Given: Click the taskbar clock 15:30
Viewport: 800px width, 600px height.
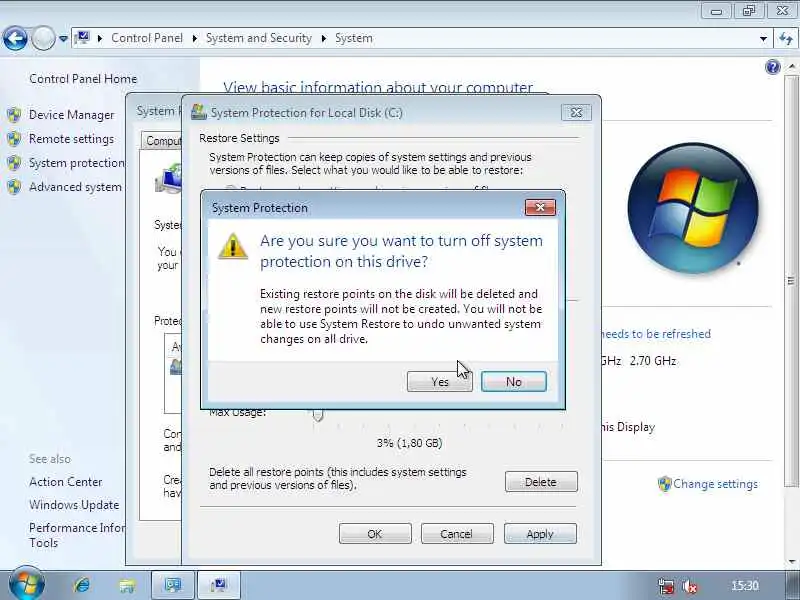Looking at the screenshot, I should (745, 585).
